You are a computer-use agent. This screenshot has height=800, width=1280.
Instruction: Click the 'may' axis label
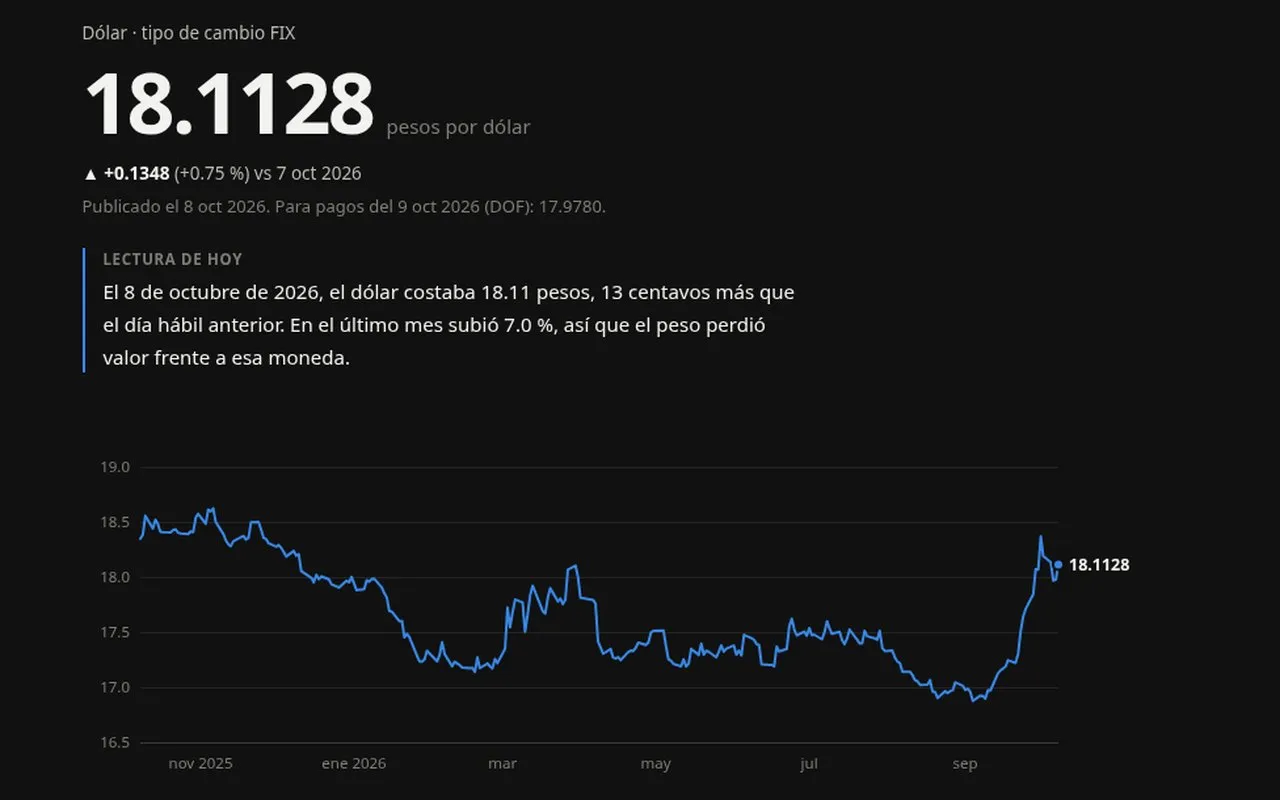click(x=656, y=763)
